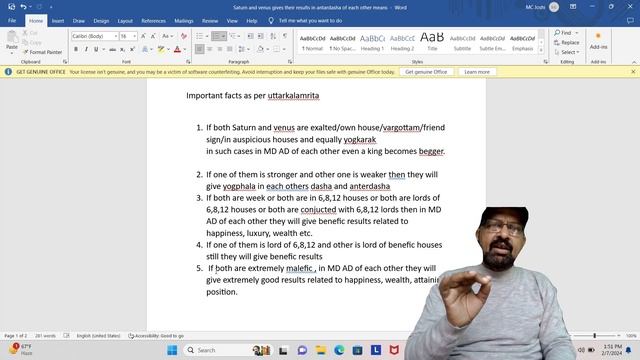Click the Shading paint bucket icon
640x360 pixels.
tap(260, 49)
